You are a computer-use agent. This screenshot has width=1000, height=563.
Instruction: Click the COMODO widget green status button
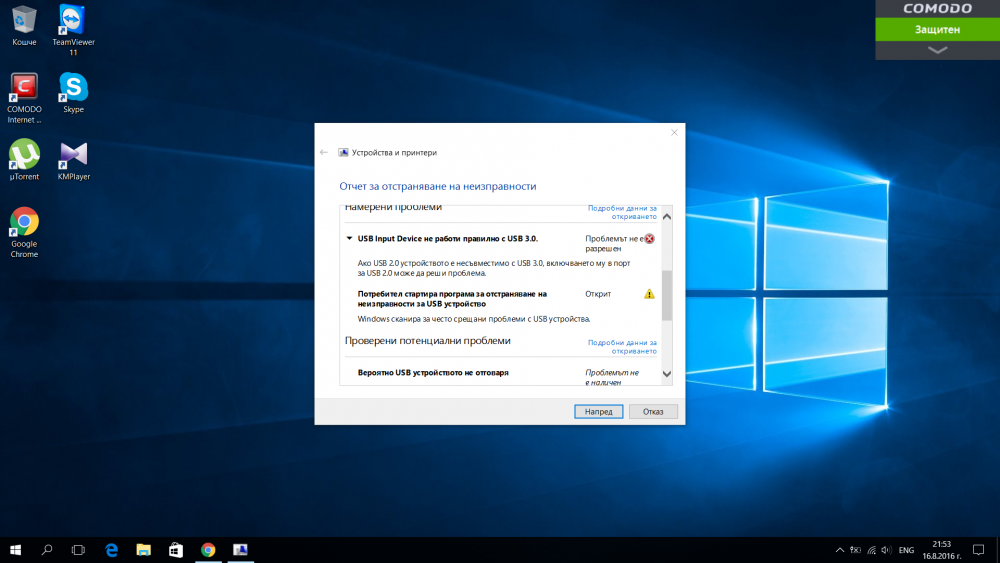tap(938, 29)
